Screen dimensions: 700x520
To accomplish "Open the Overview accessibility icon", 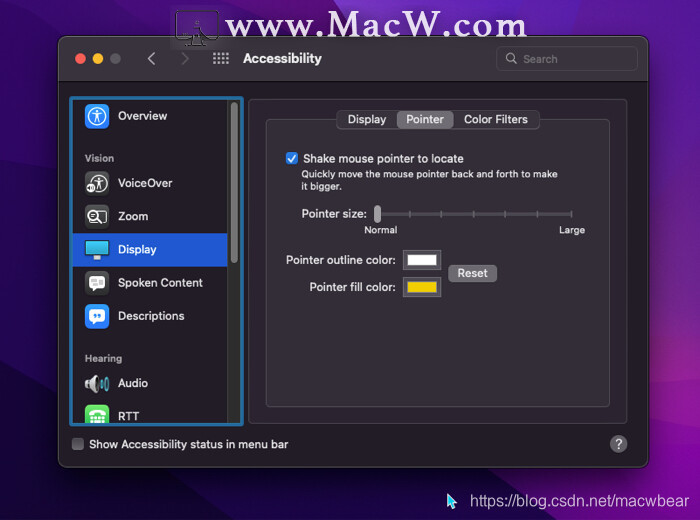I will (x=97, y=116).
